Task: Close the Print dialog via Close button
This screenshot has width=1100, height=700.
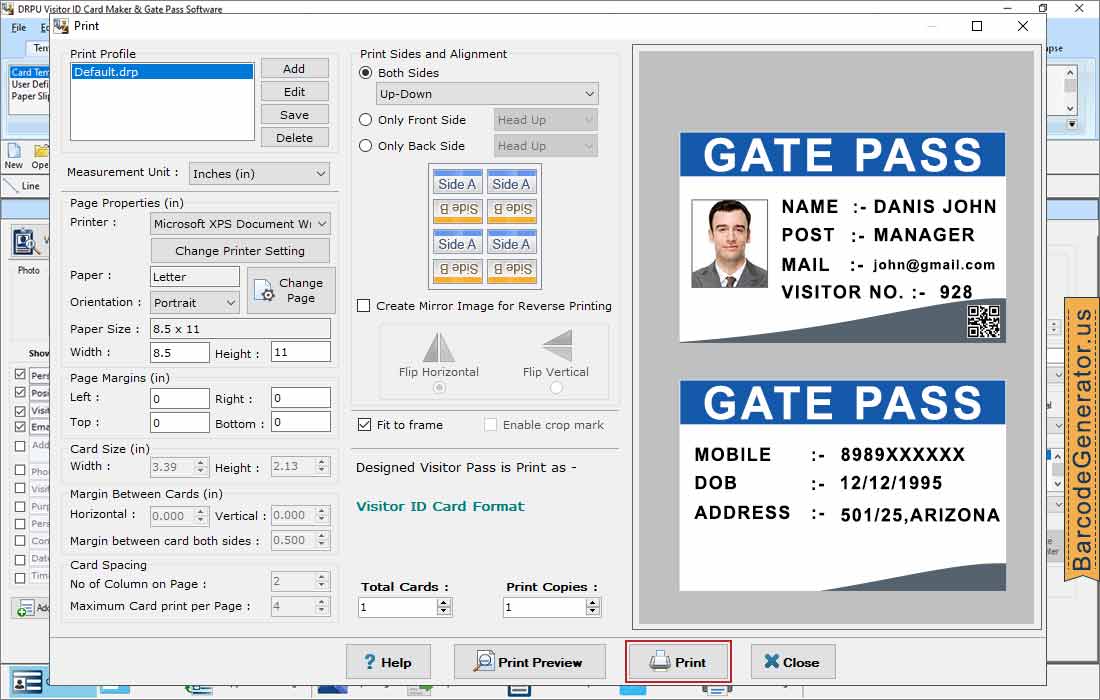Action: click(793, 661)
